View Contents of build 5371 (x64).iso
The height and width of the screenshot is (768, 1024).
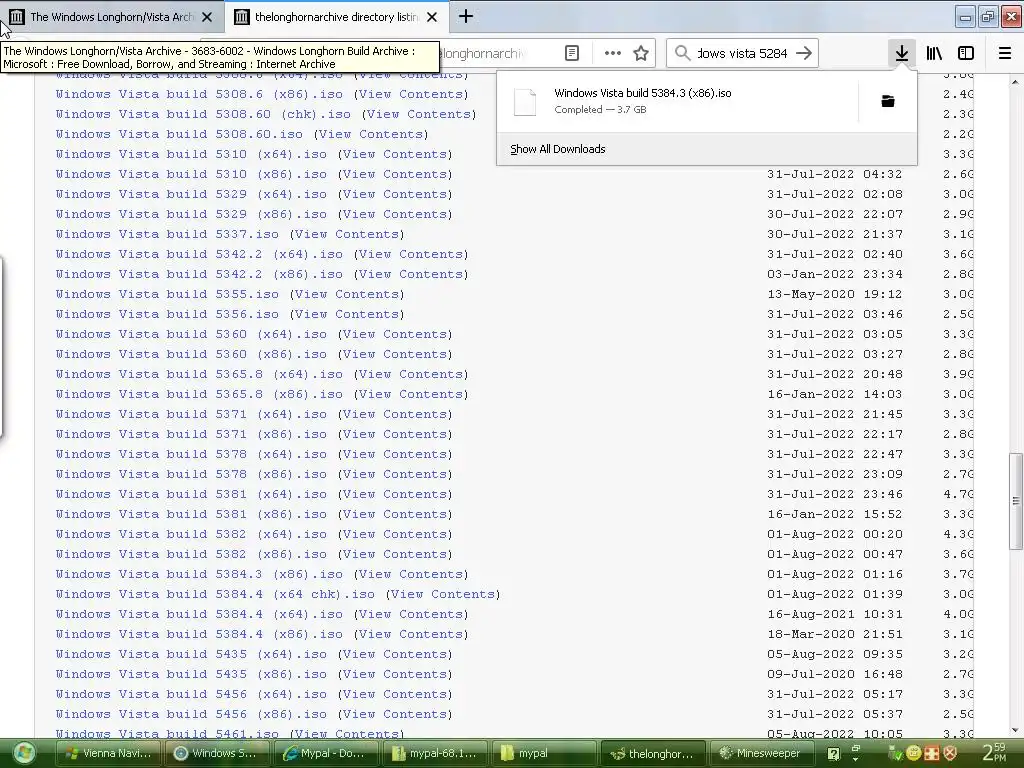point(395,414)
